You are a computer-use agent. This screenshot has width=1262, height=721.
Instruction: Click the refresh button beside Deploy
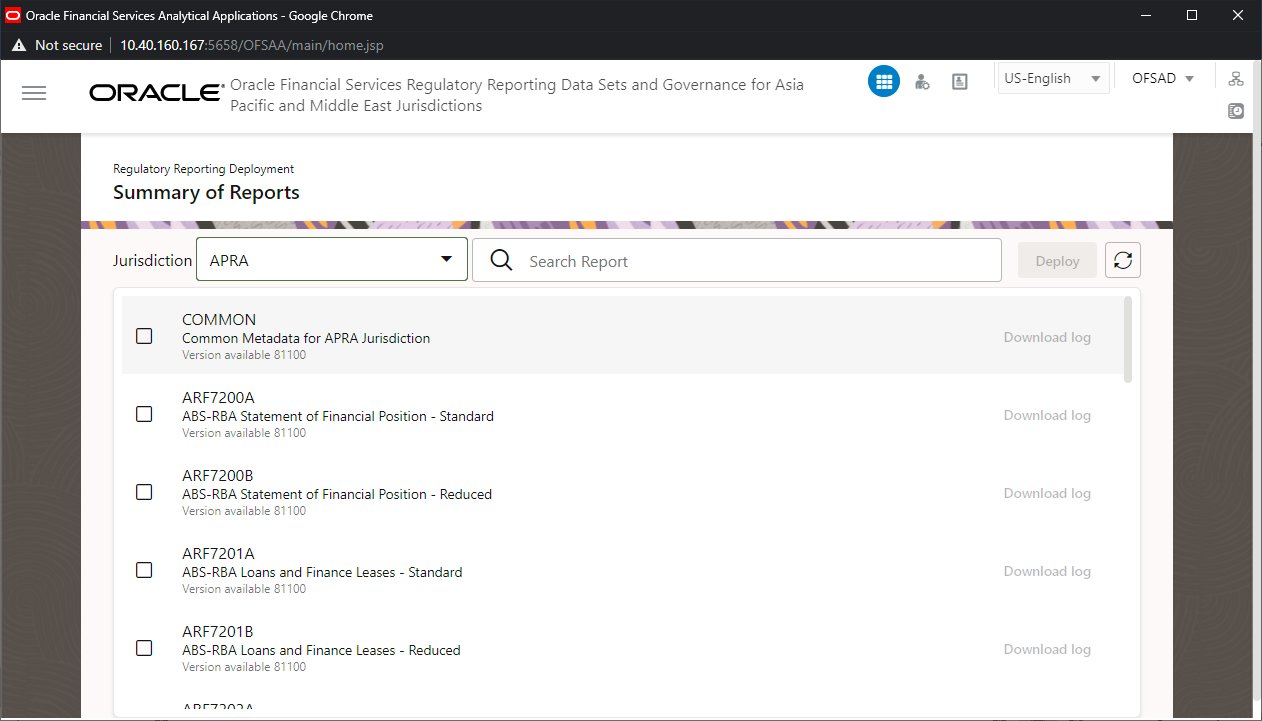pos(1123,261)
